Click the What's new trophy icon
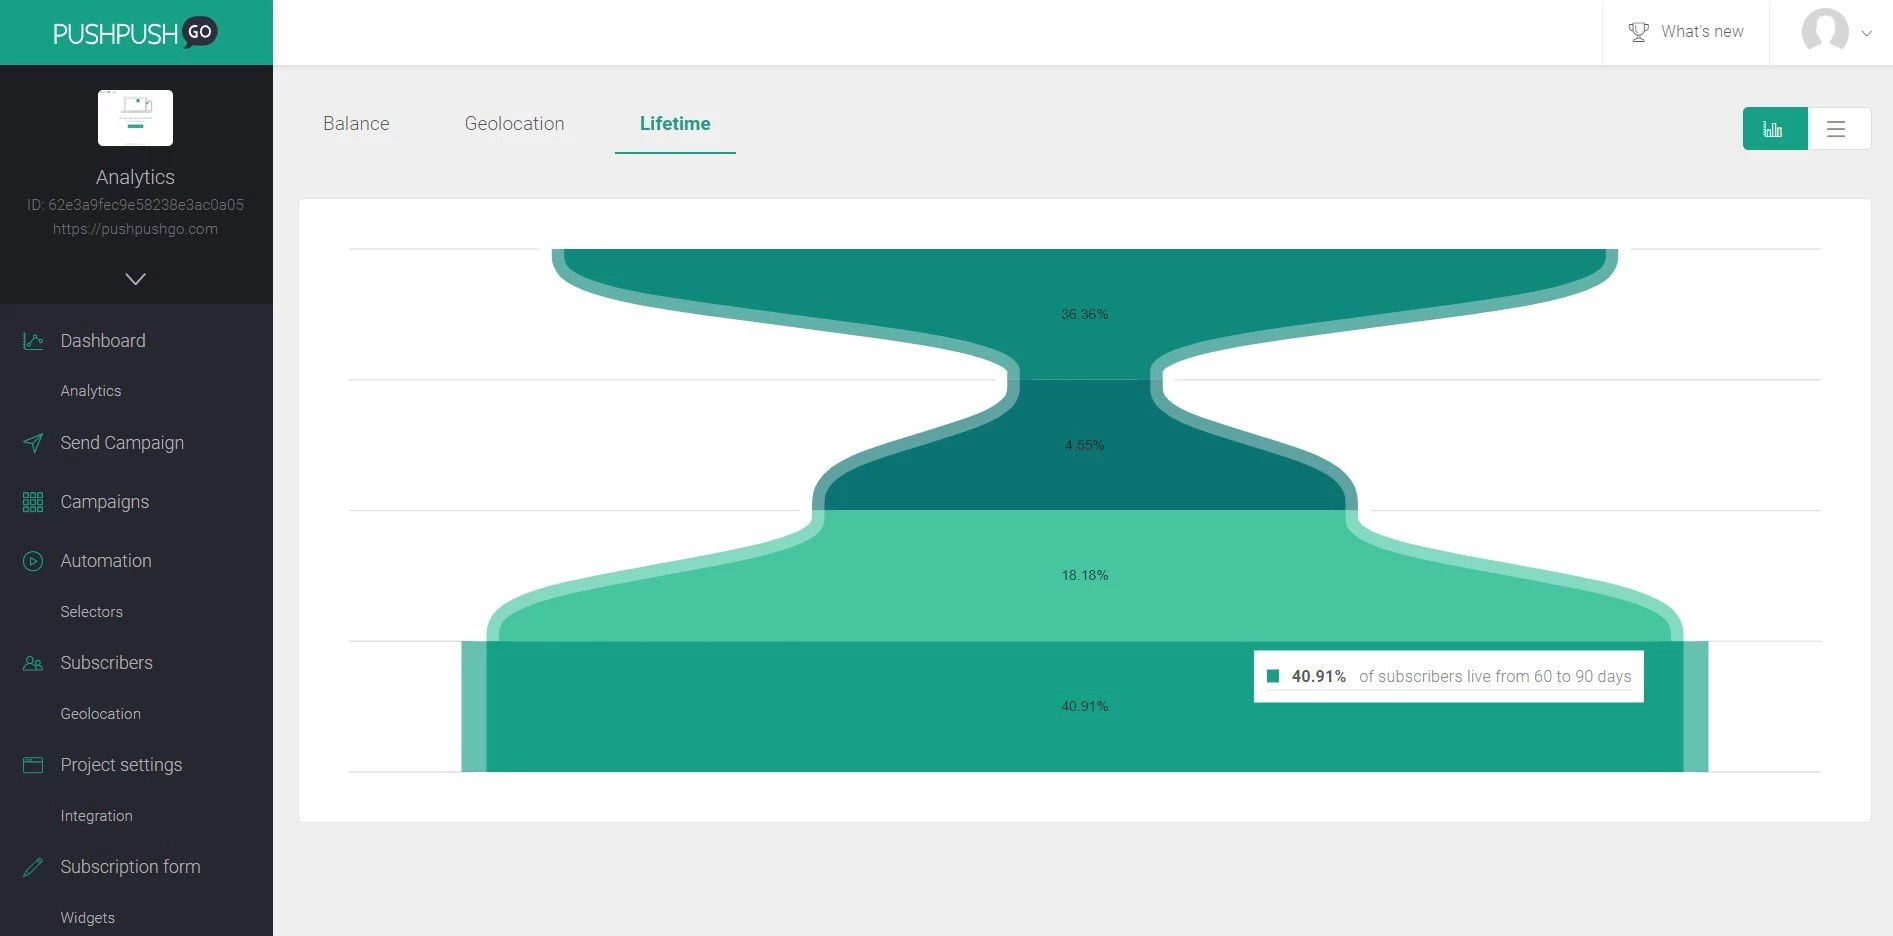This screenshot has height=936, width=1893. point(1638,32)
